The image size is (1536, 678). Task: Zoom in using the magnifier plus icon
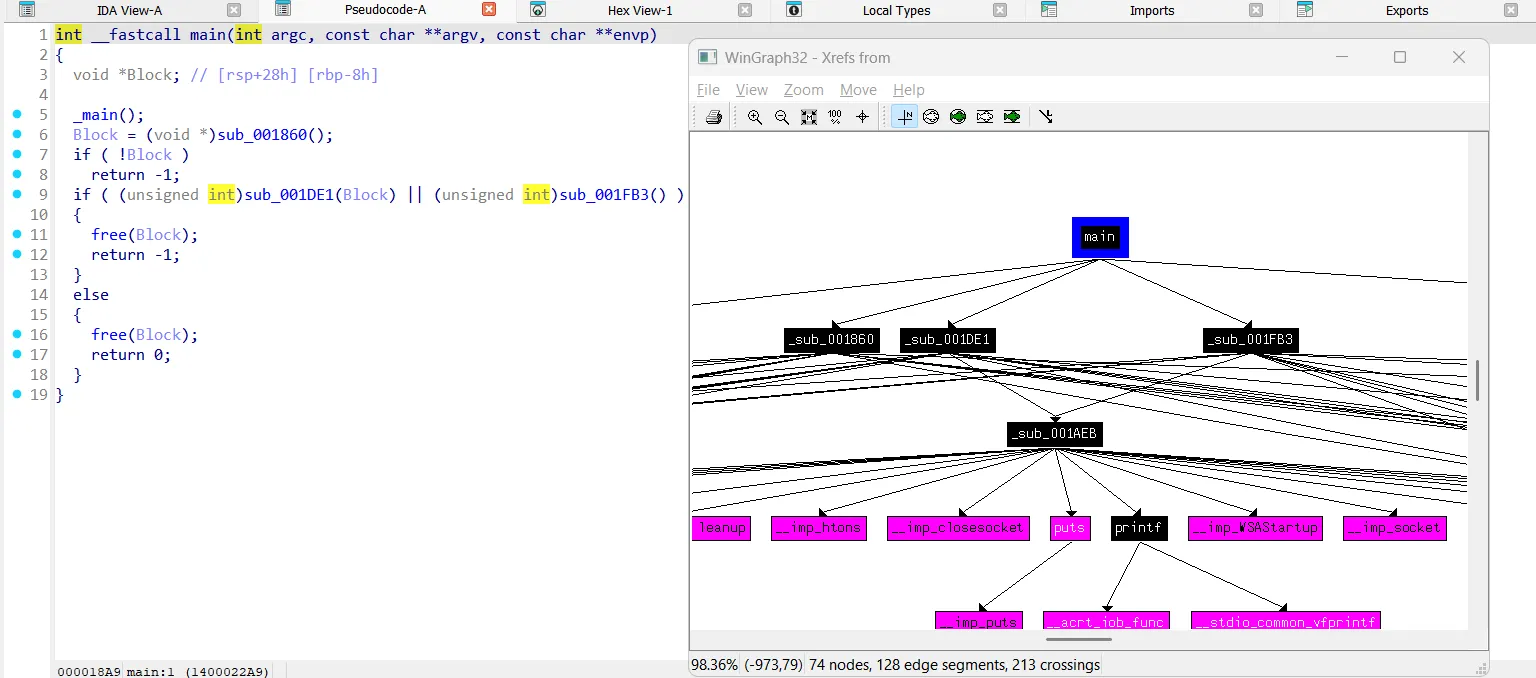pos(755,117)
